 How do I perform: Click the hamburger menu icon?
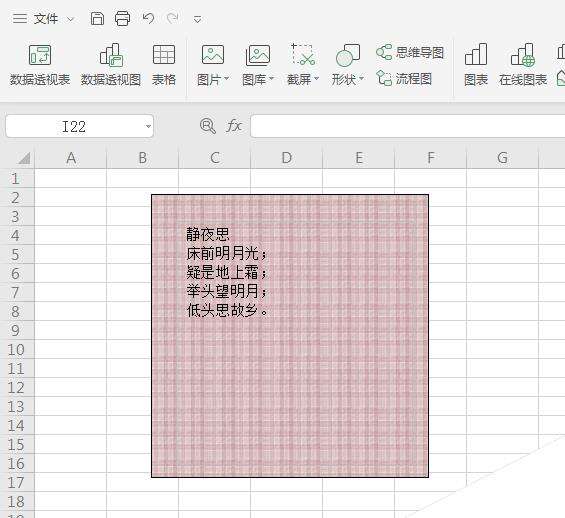pos(19,18)
